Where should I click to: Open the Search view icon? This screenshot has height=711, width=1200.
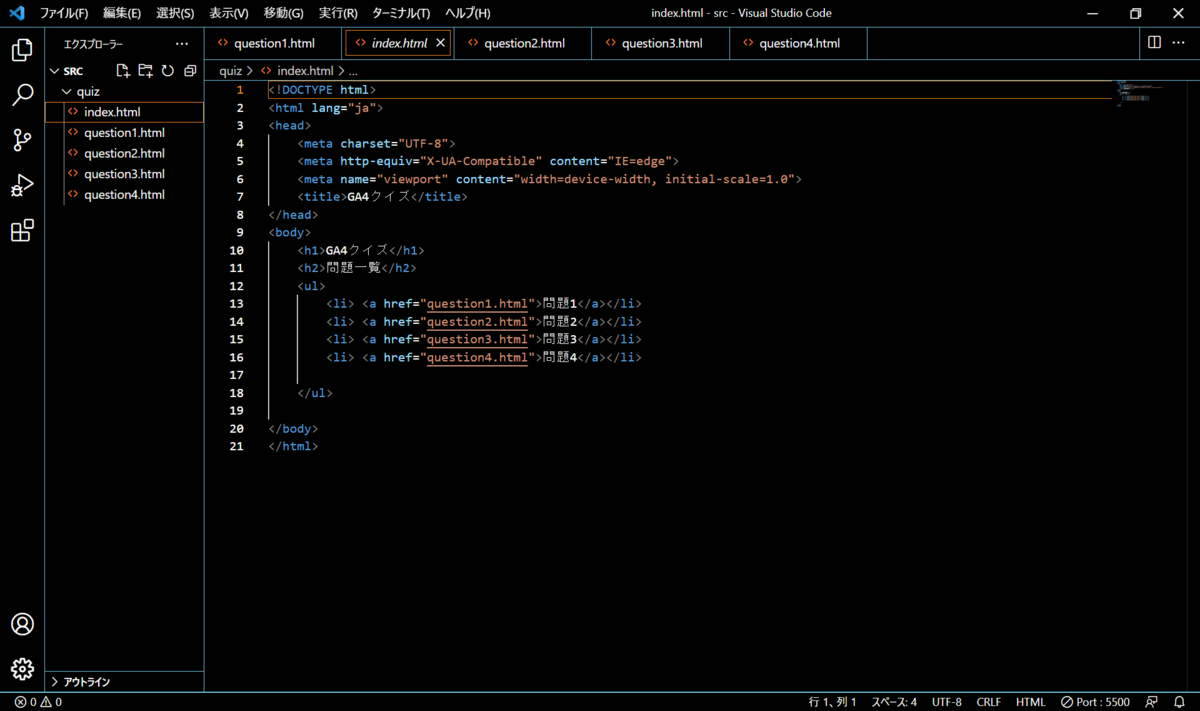tap(22, 95)
